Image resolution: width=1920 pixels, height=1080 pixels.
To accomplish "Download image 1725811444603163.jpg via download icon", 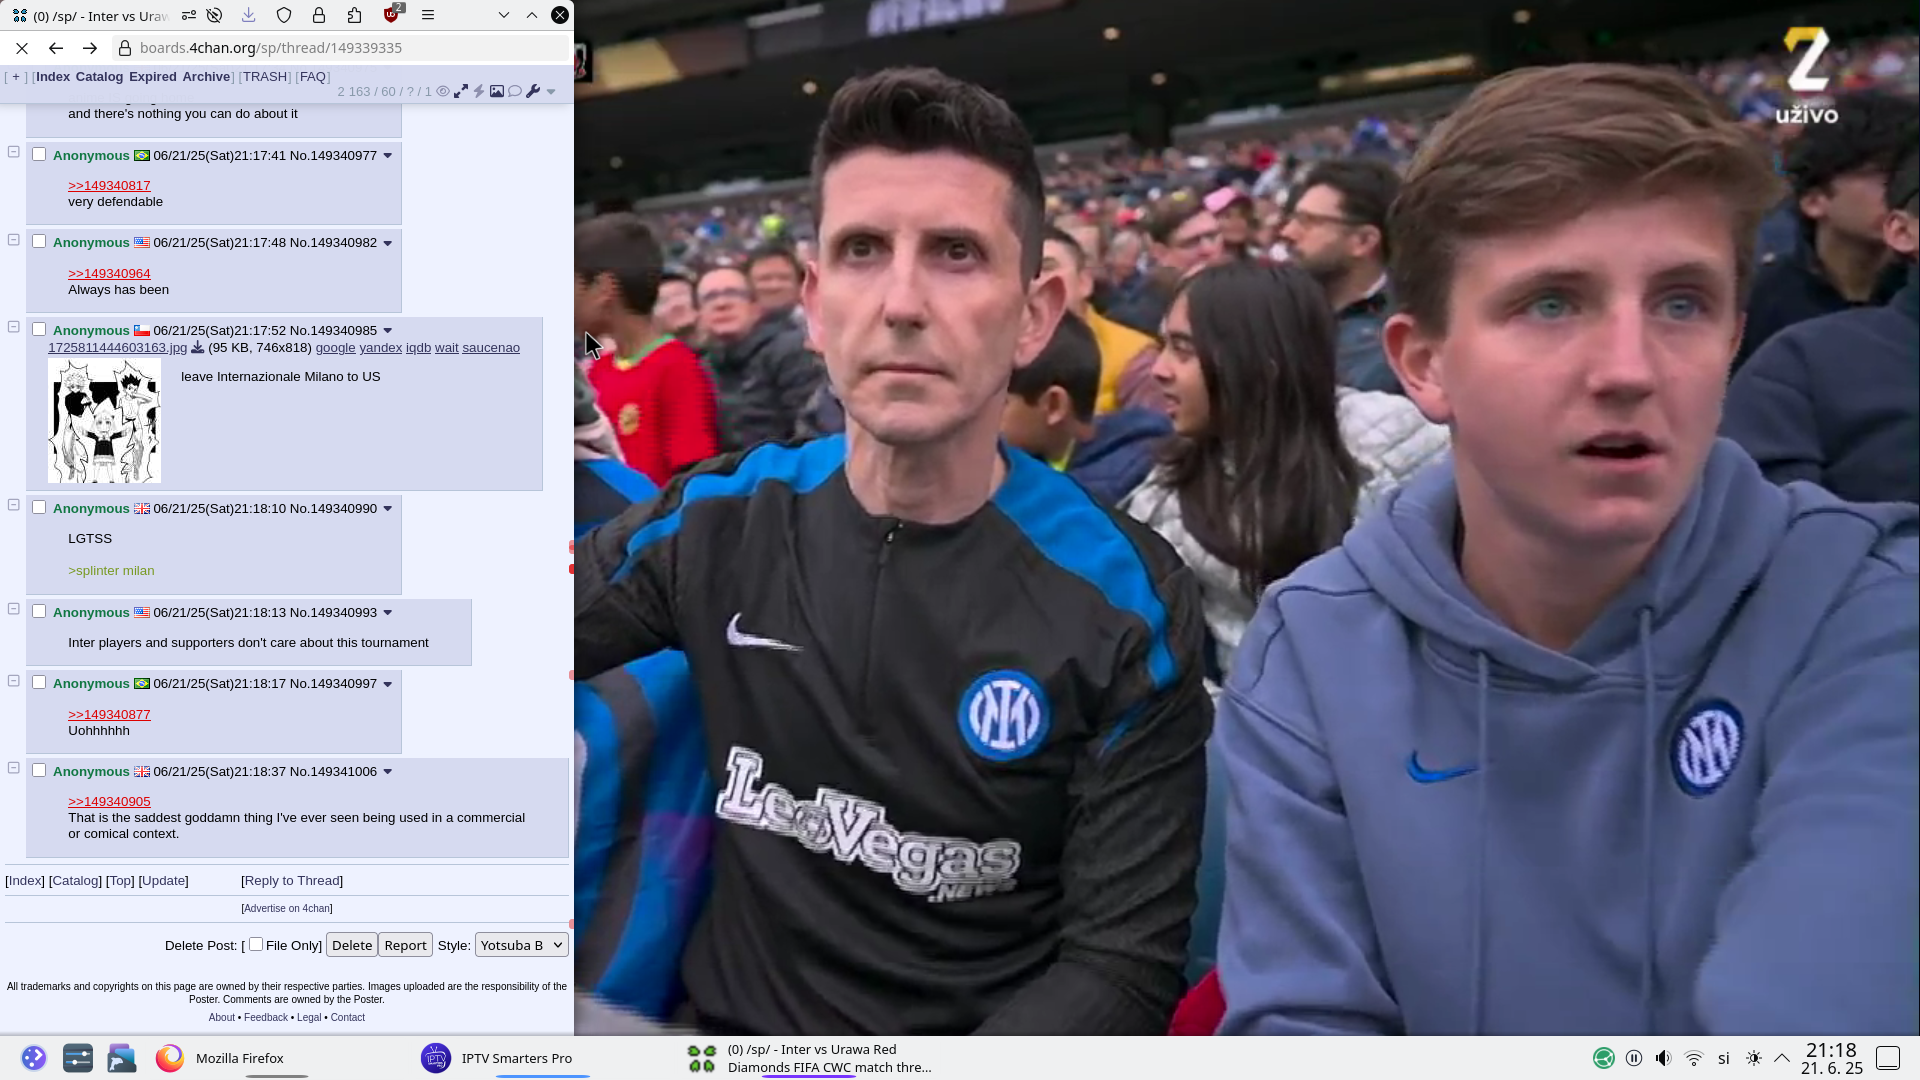I will coord(197,348).
